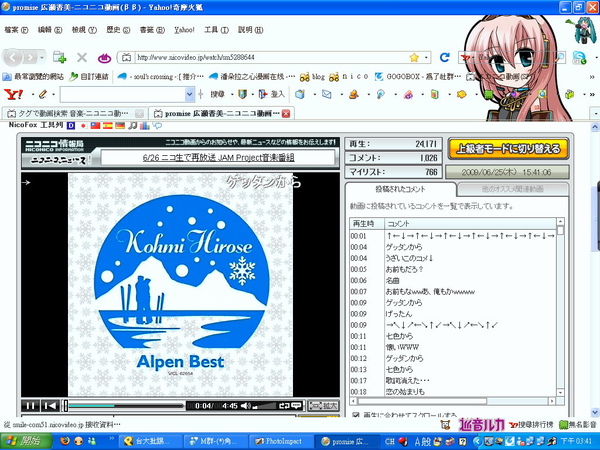
Task: Click the video seek bar
Action: pyautogui.click(x=124, y=406)
